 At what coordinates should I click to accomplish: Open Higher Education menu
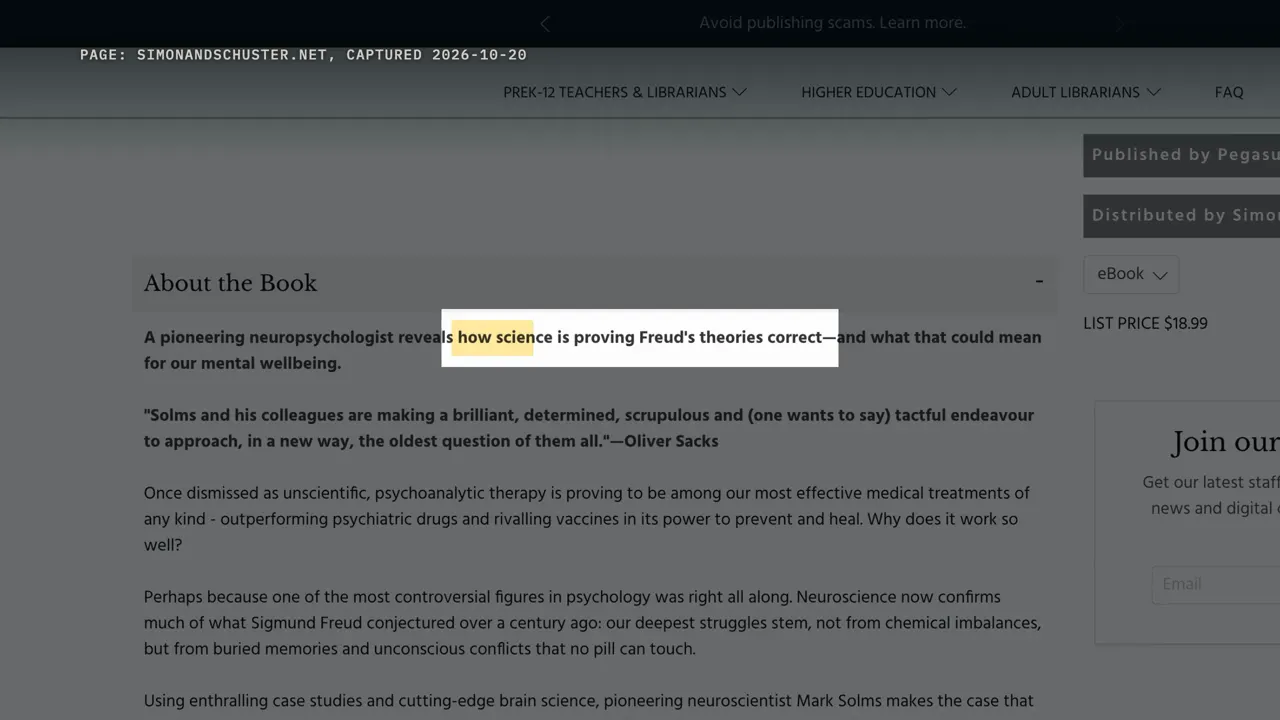879,92
